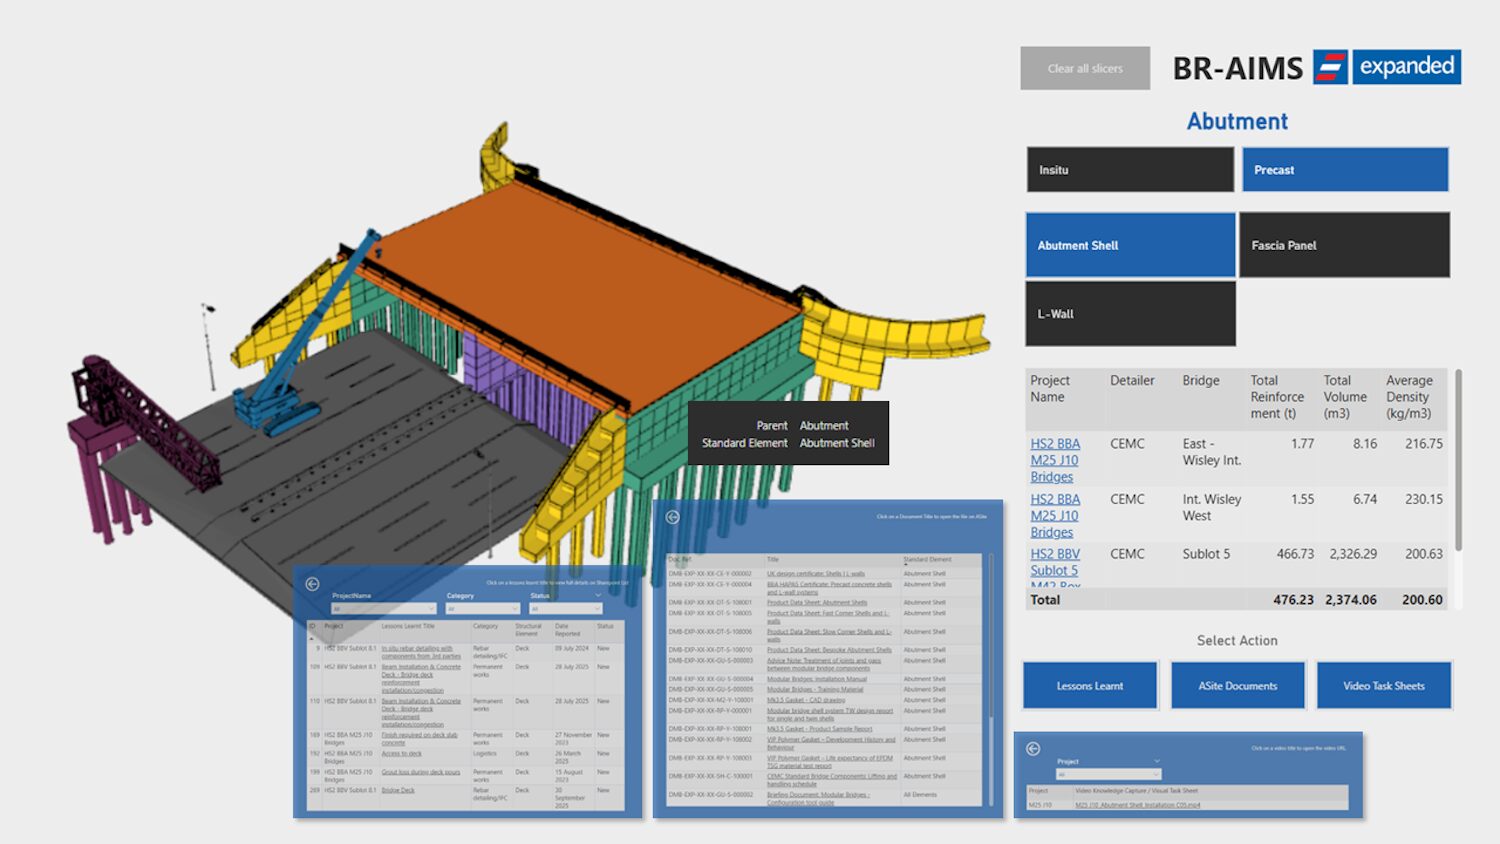Click the BR-AIMS red-blue logo icon
This screenshot has height=844, width=1500.
pyautogui.click(x=1329, y=67)
